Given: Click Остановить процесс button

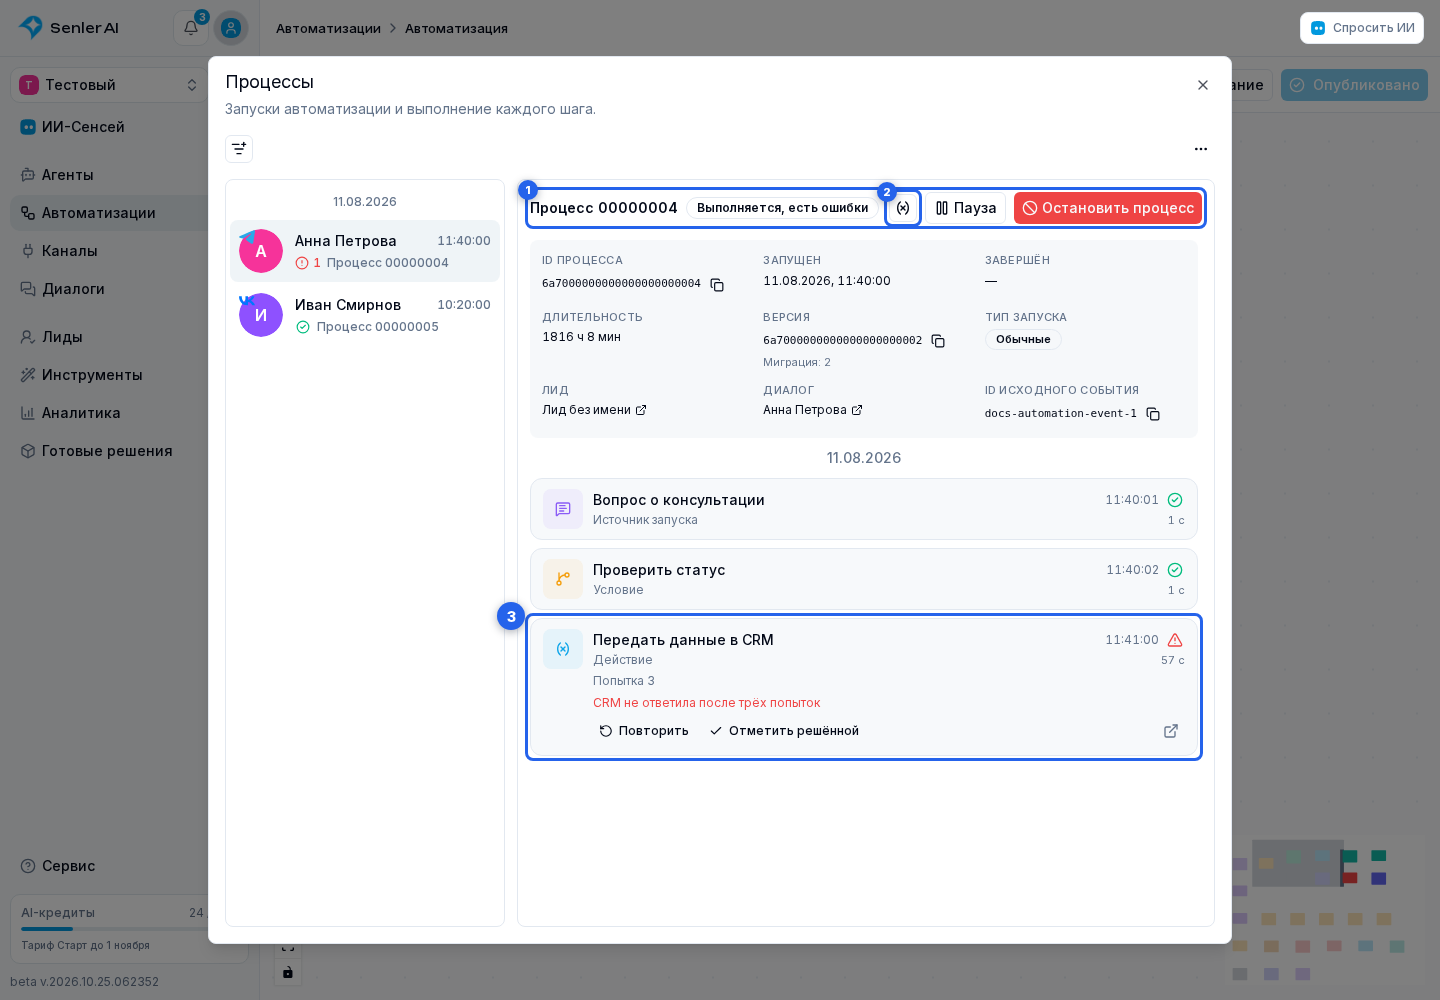Looking at the screenshot, I should [1108, 208].
